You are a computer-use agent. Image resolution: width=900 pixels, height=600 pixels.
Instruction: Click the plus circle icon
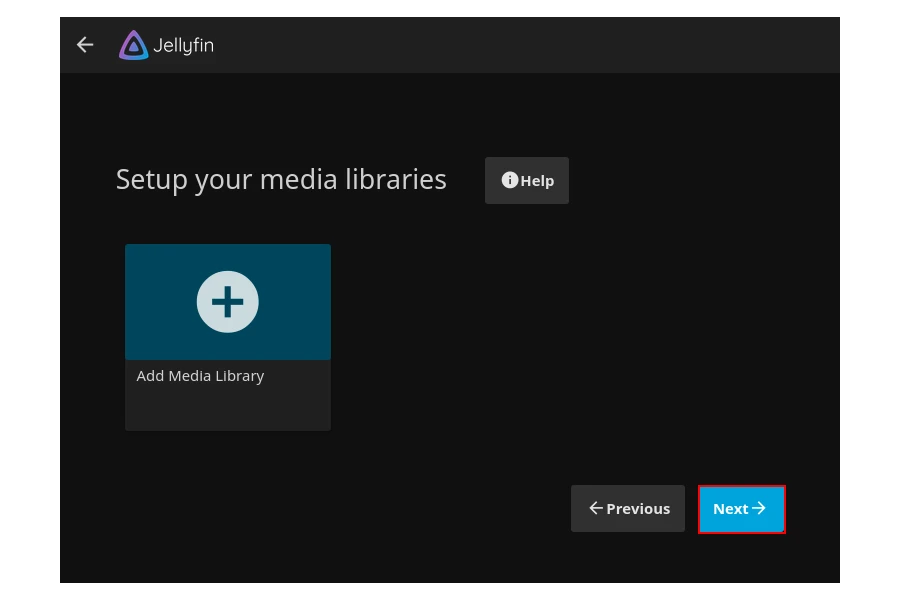[x=228, y=301]
